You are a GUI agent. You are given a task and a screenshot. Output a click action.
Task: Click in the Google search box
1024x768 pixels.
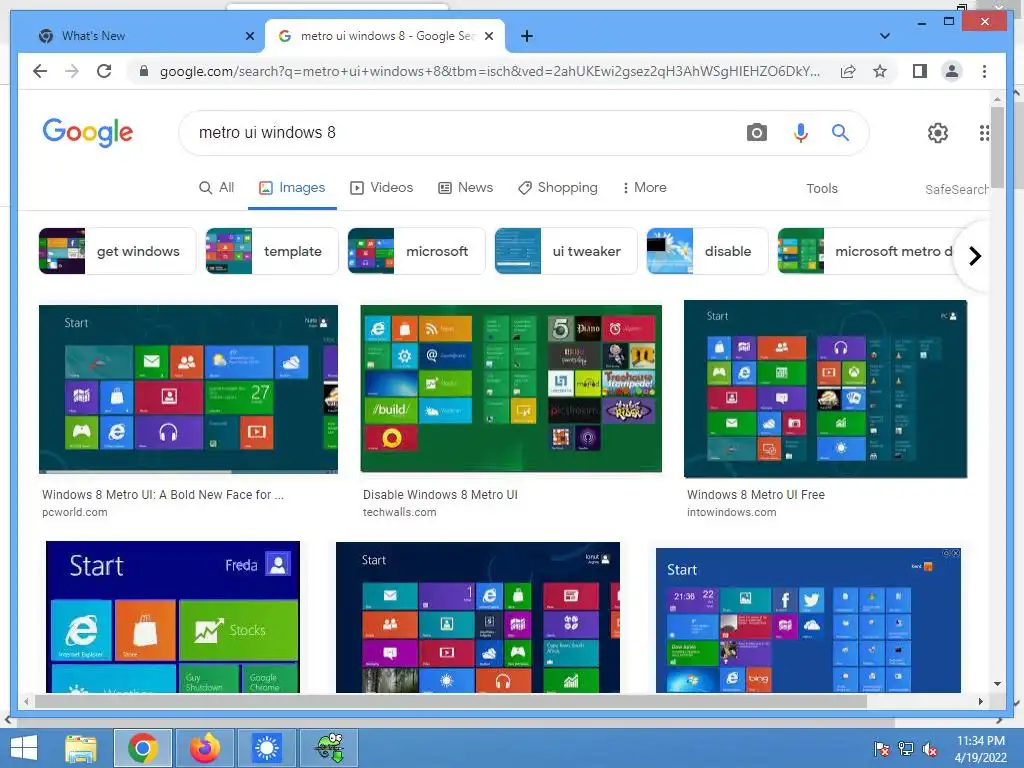click(457, 133)
